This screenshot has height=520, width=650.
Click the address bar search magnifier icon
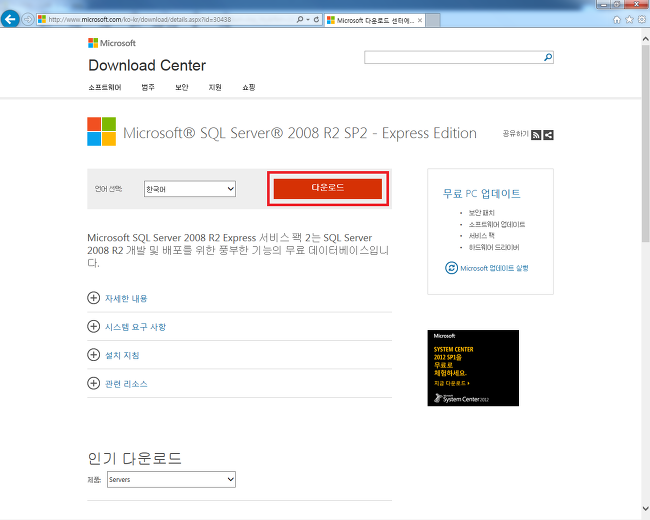300,19
